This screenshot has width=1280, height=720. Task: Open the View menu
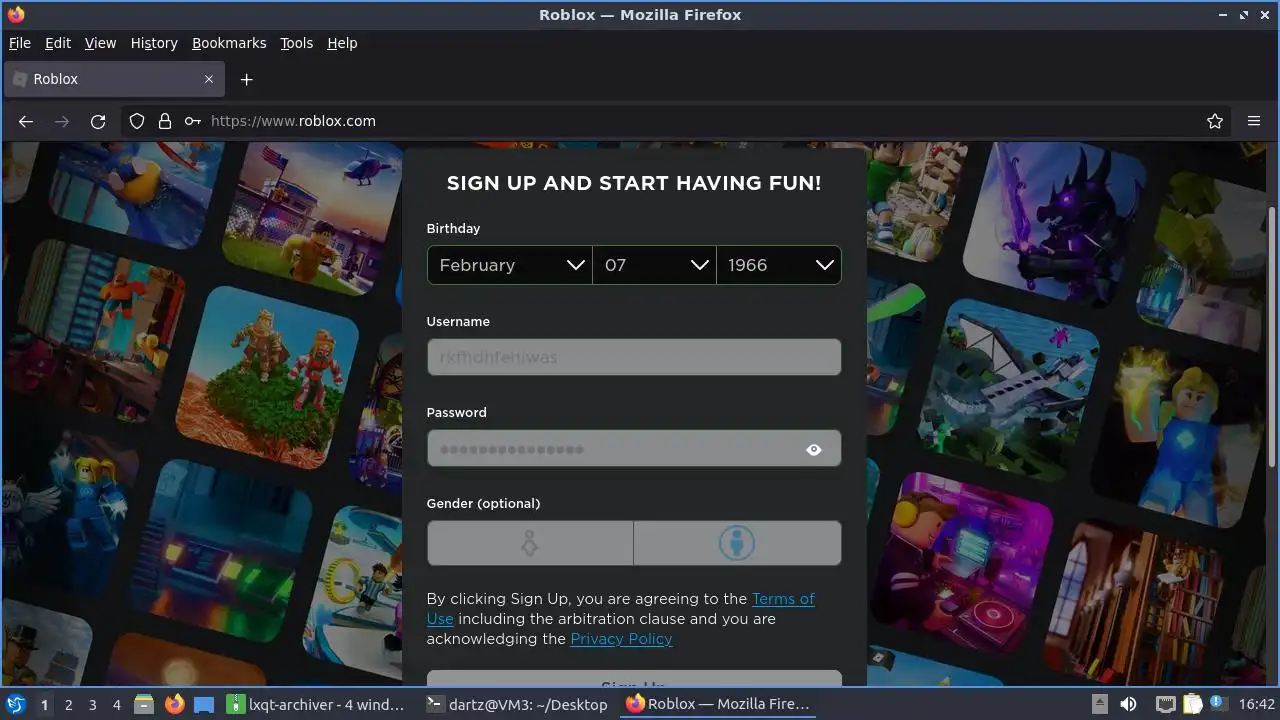[100, 43]
